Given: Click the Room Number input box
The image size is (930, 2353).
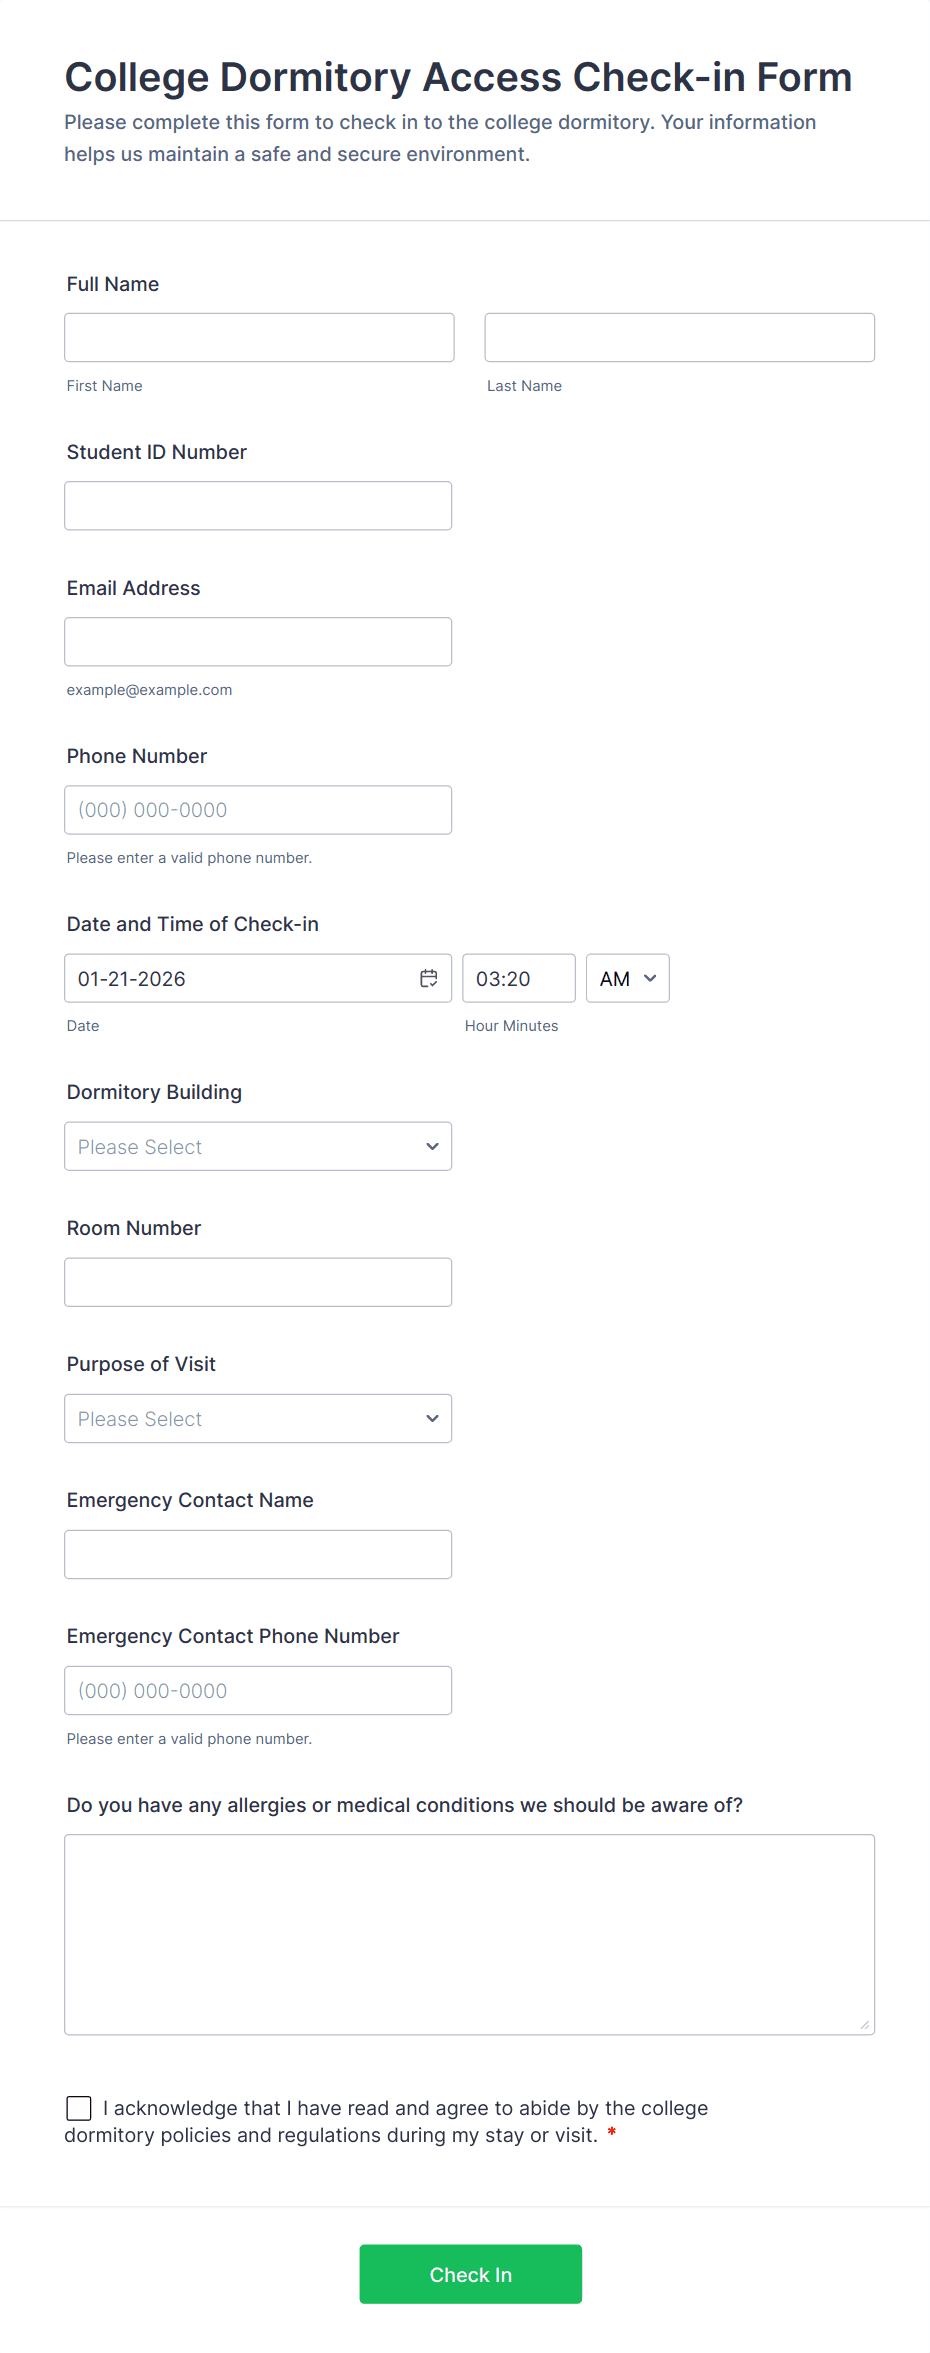Looking at the screenshot, I should click(257, 1282).
